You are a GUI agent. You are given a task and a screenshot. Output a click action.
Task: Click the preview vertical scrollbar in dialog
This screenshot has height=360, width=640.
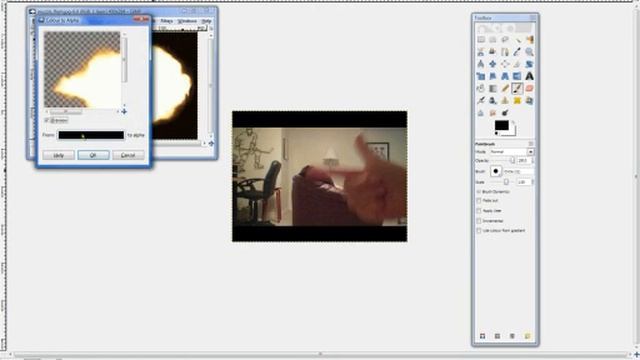coord(124,69)
